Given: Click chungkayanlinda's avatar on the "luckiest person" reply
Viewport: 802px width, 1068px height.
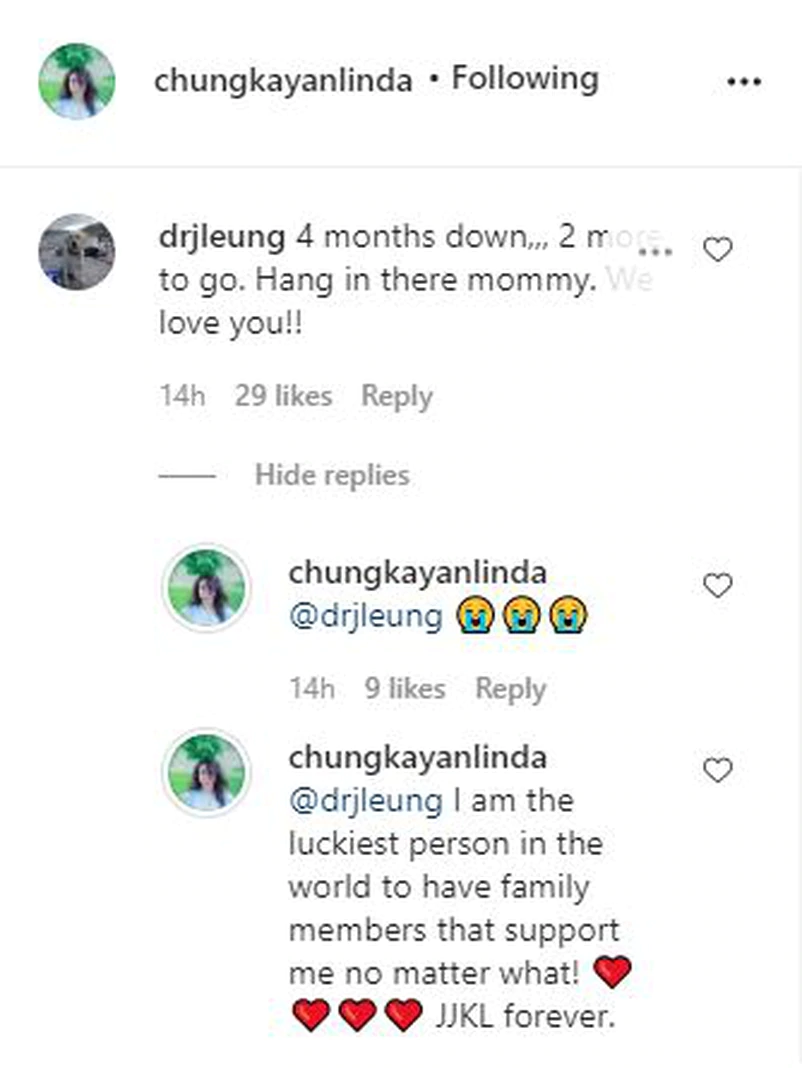Looking at the screenshot, I should [x=205, y=773].
